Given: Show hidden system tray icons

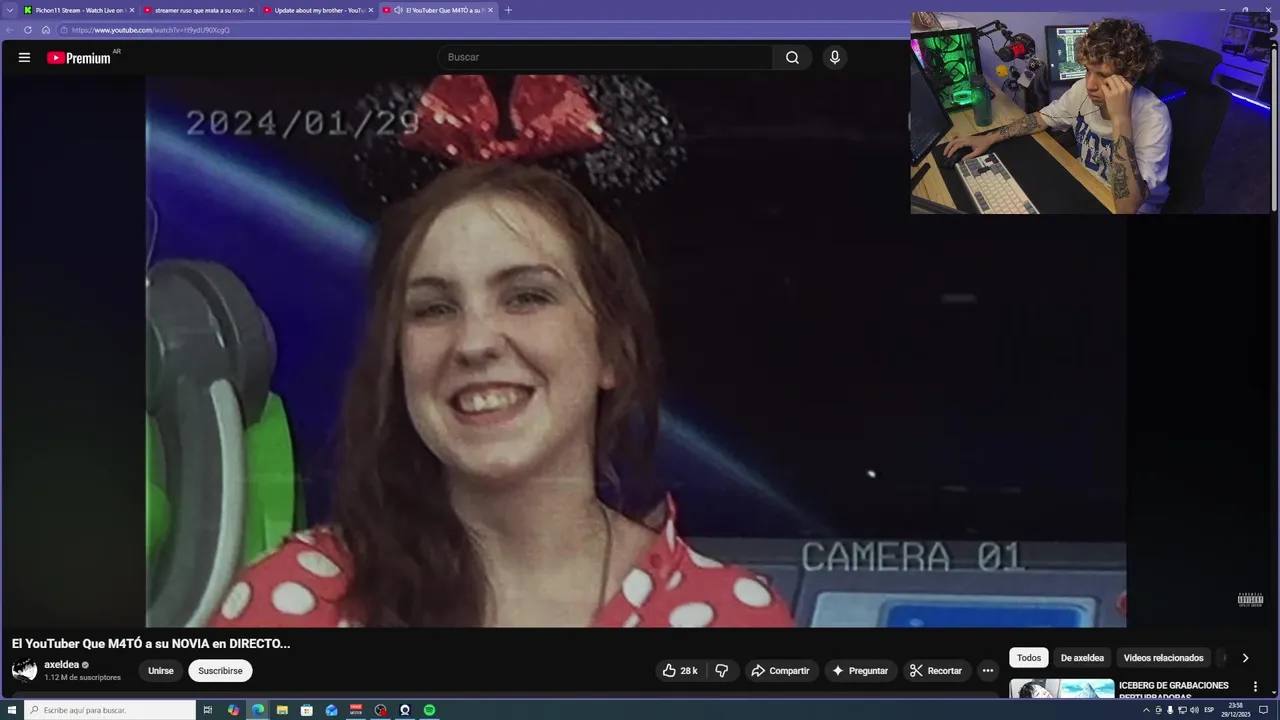Looking at the screenshot, I should click(1146, 710).
